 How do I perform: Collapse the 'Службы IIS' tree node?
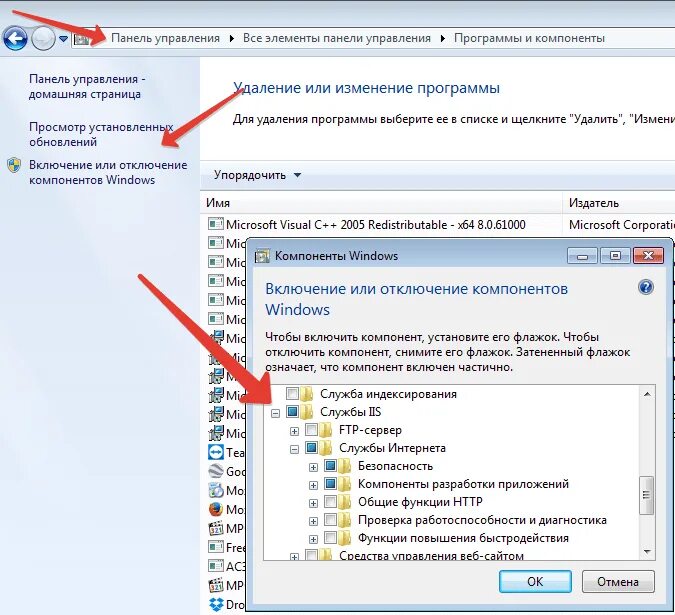point(276,414)
